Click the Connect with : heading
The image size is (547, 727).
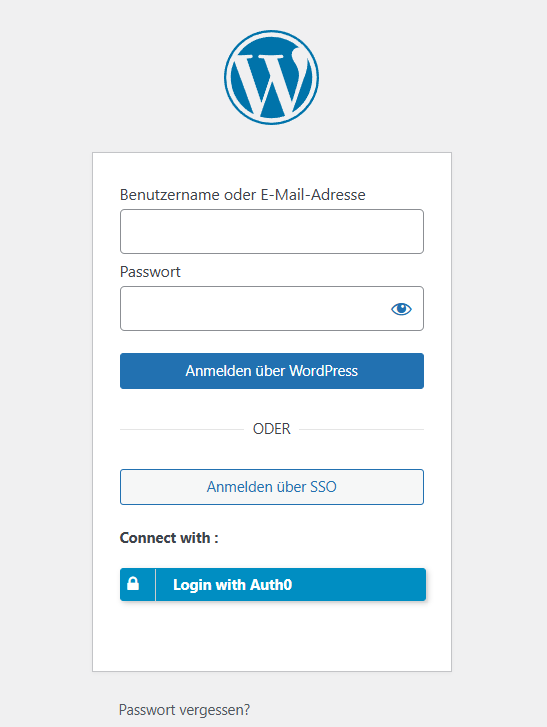click(x=169, y=538)
